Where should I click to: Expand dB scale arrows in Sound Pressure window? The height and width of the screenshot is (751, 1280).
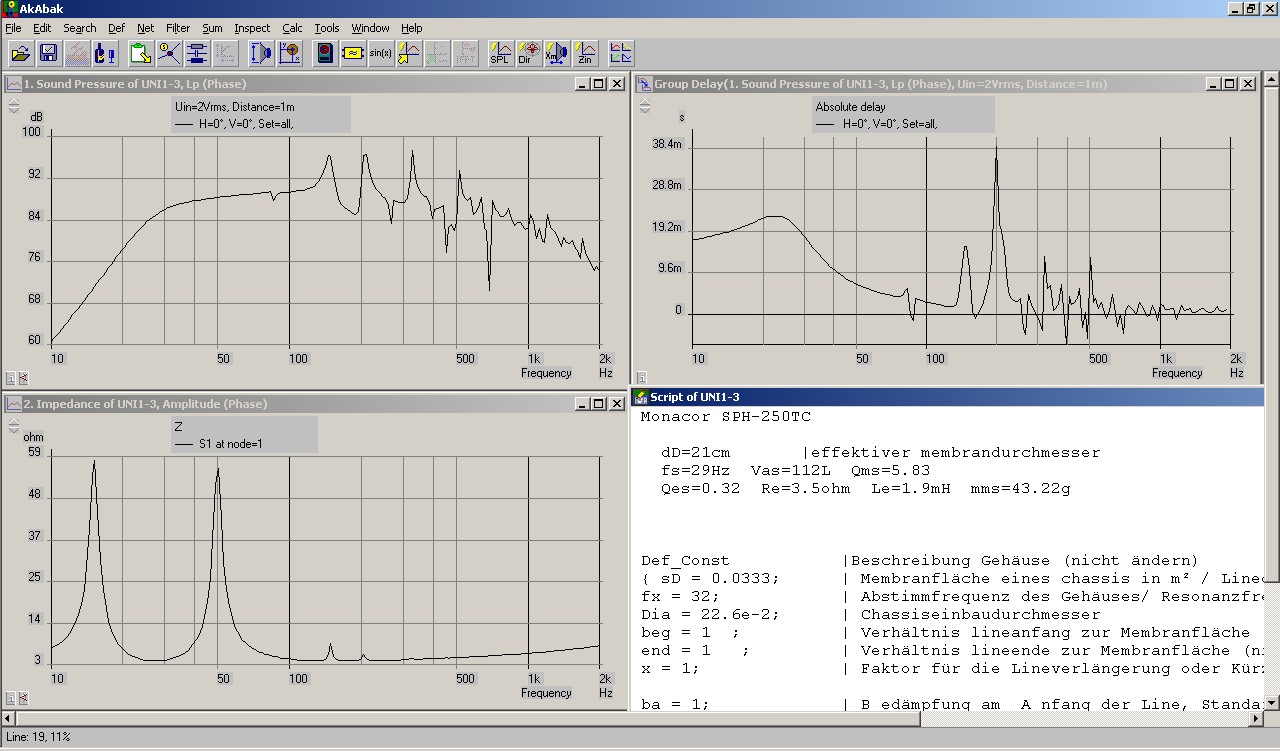pyautogui.click(x=14, y=105)
